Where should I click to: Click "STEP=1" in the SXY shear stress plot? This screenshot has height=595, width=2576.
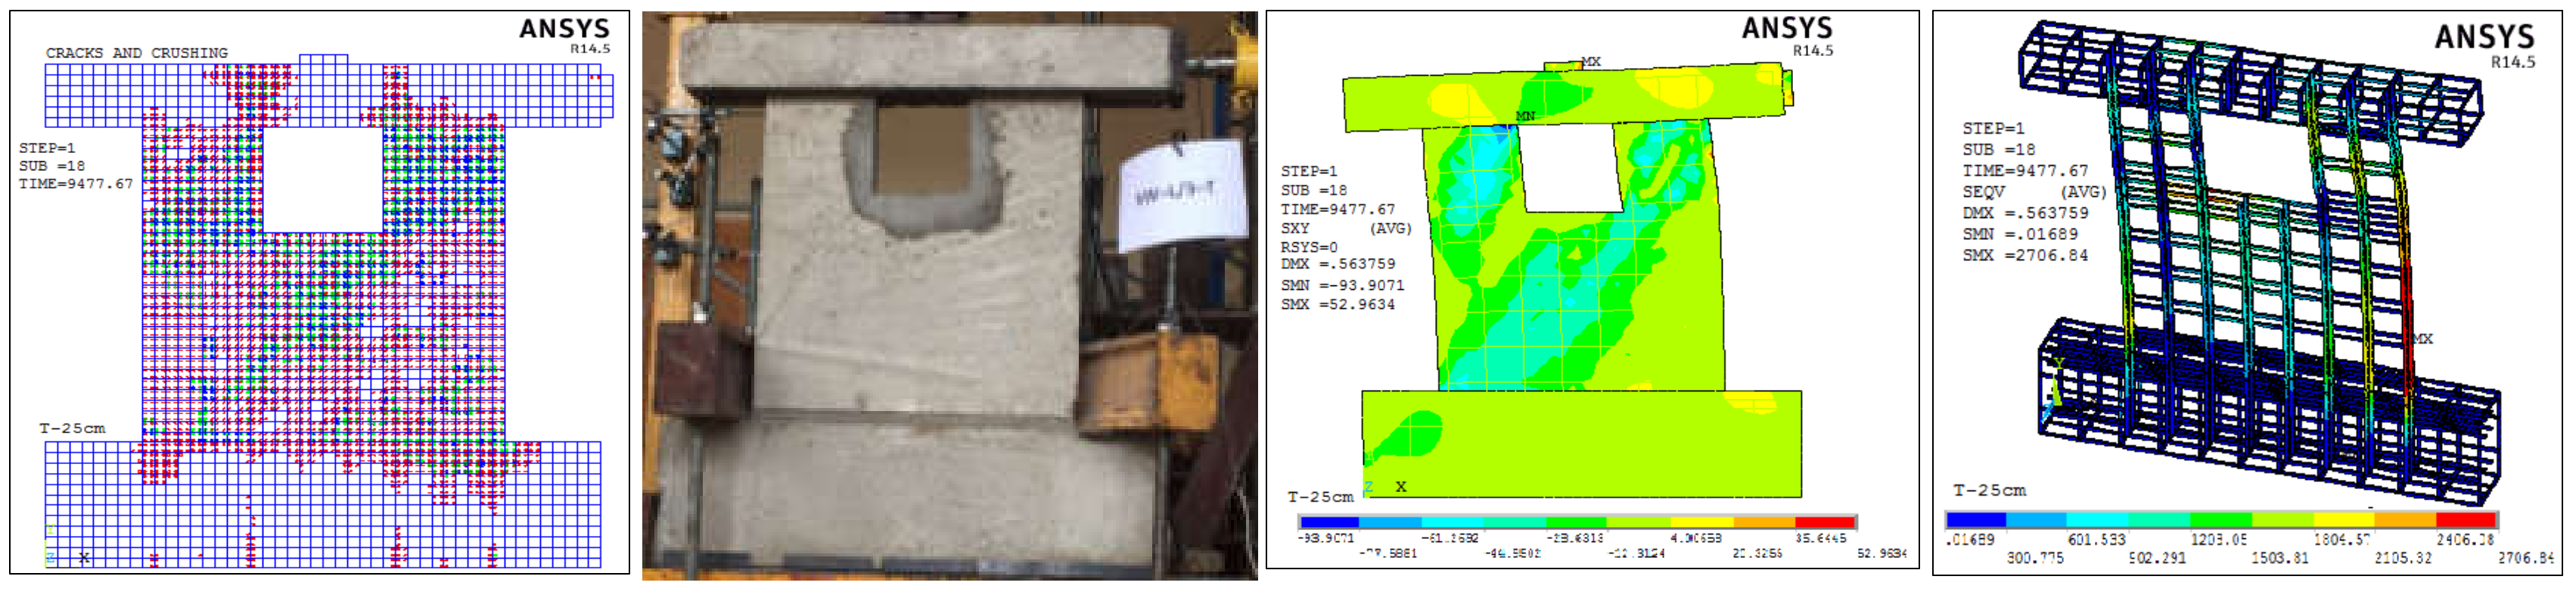coord(1309,171)
